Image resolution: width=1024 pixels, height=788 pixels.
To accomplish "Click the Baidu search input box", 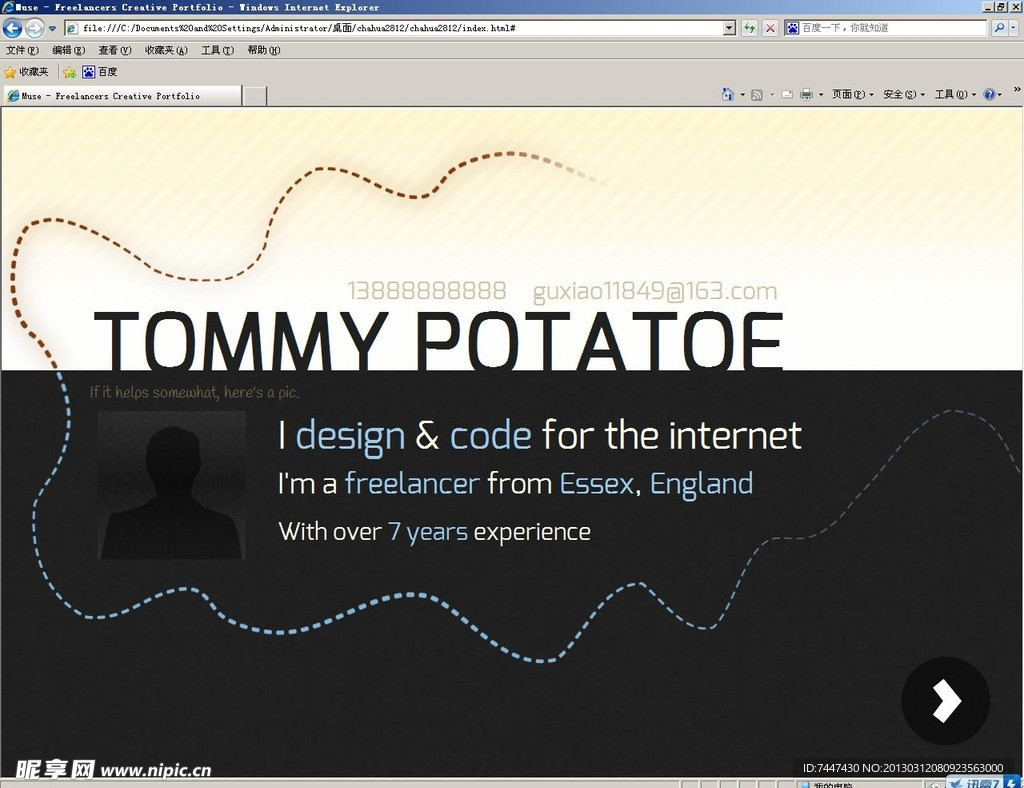I will coord(893,27).
